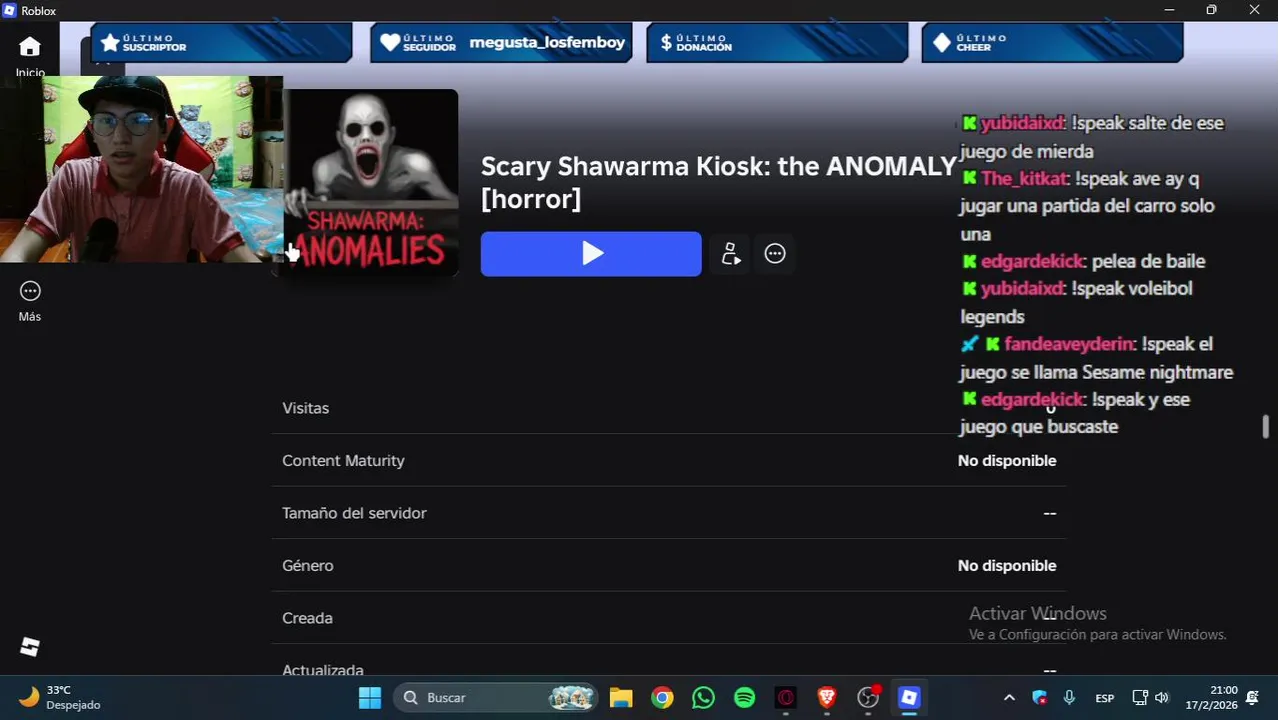
Task: Click the Último Suscriptor overlay banner
Action: pos(222,42)
